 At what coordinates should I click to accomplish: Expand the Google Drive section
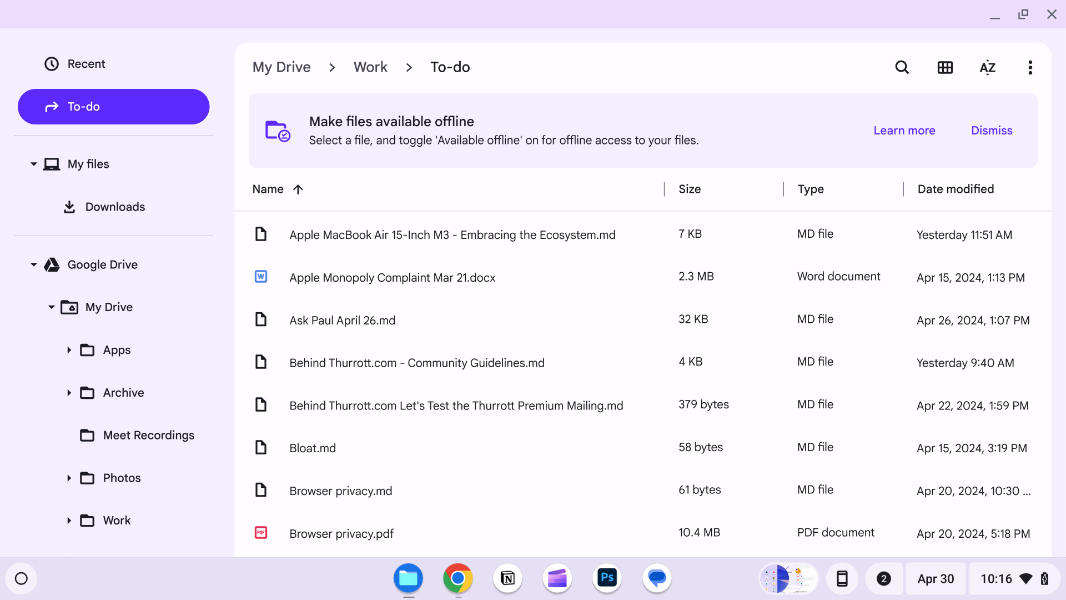pos(33,264)
